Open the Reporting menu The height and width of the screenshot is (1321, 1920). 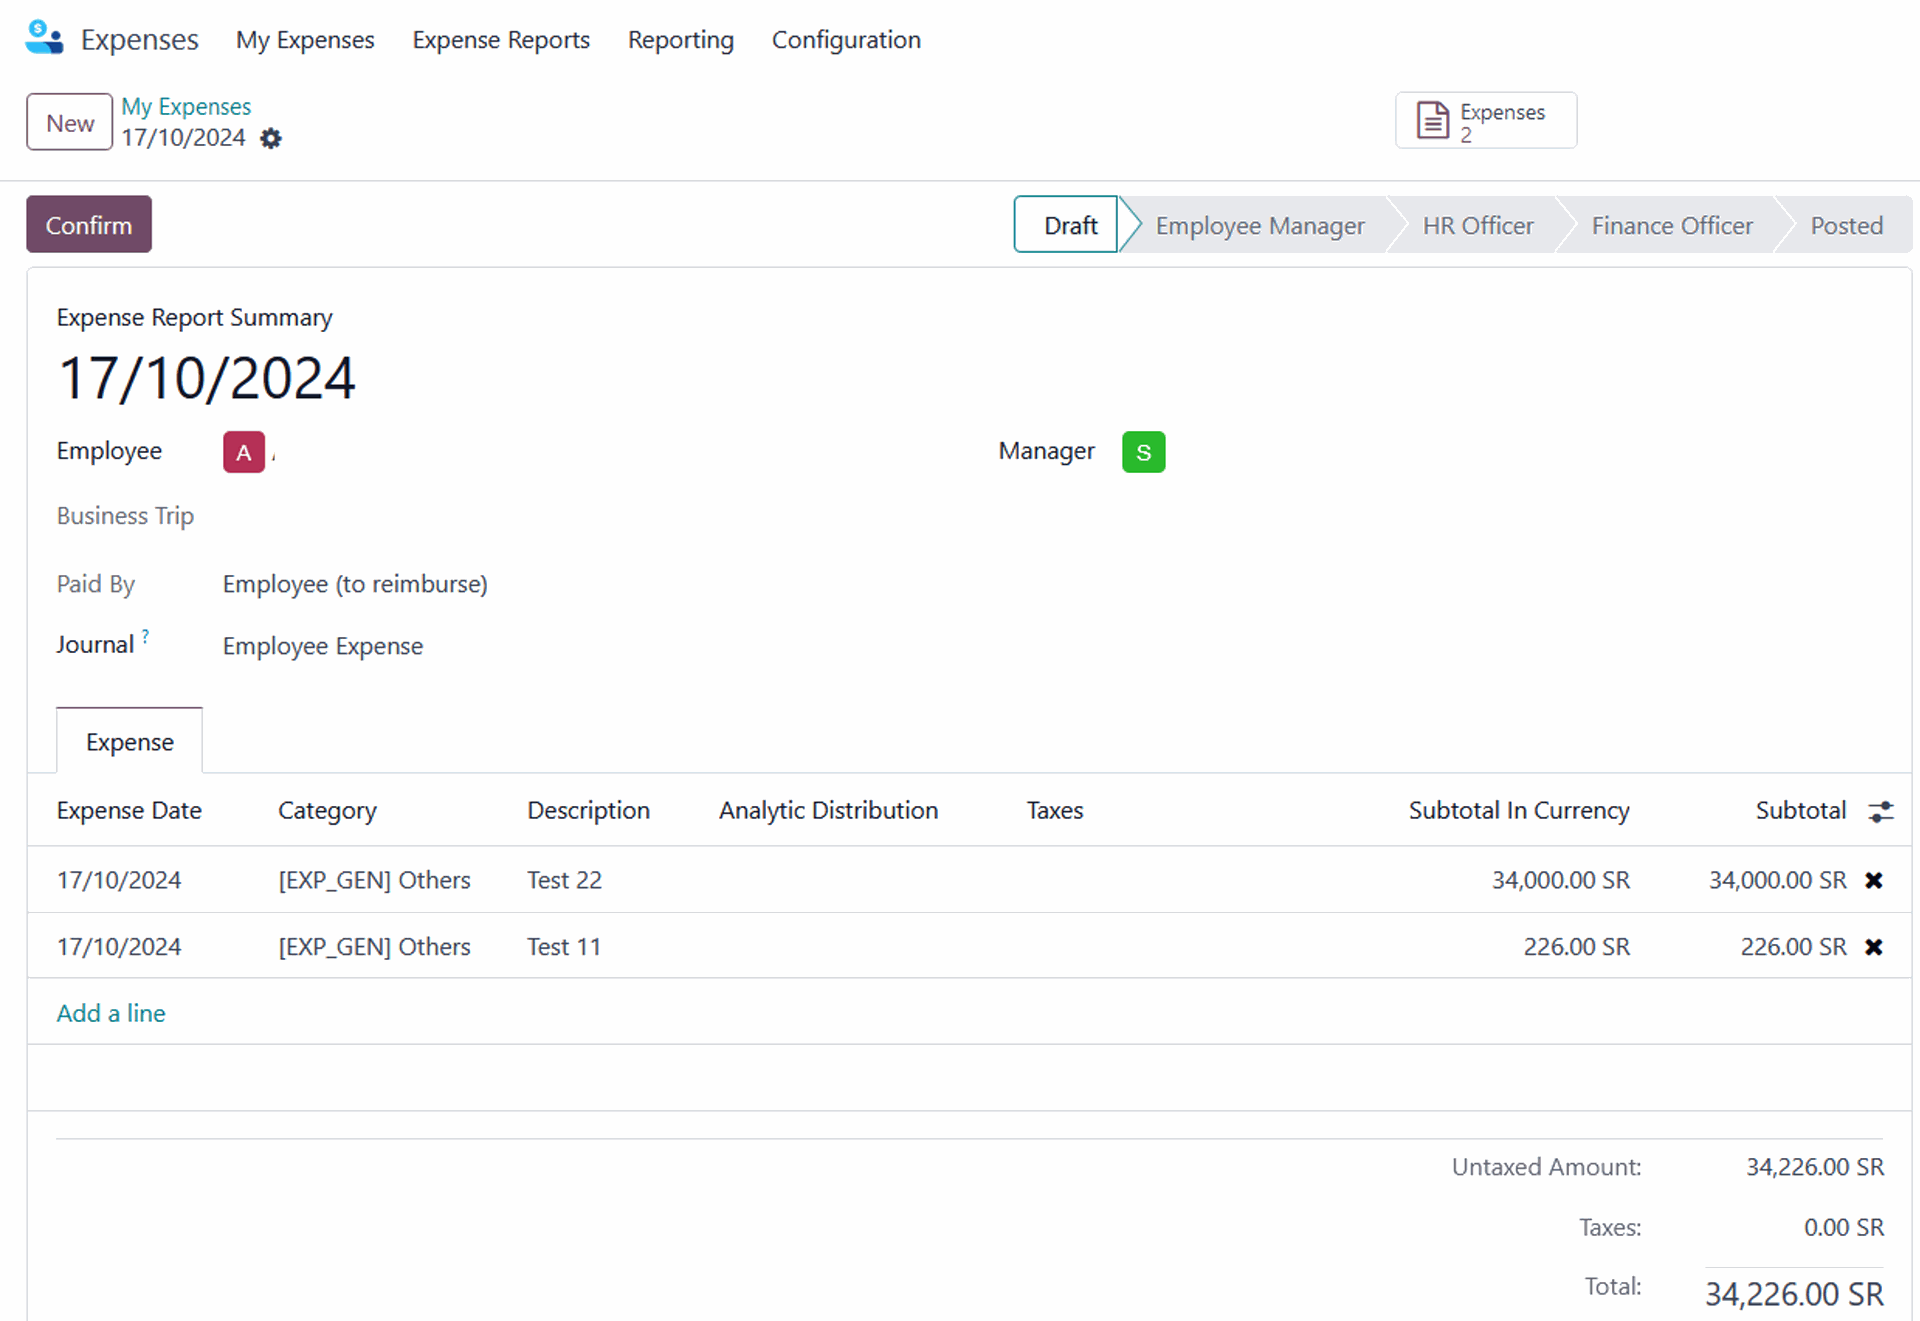point(680,40)
